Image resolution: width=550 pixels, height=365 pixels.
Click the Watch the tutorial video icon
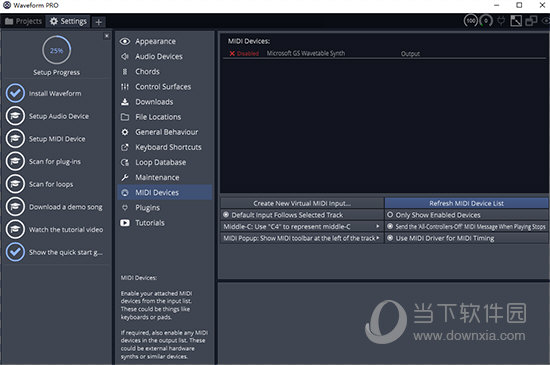[x=15, y=229]
